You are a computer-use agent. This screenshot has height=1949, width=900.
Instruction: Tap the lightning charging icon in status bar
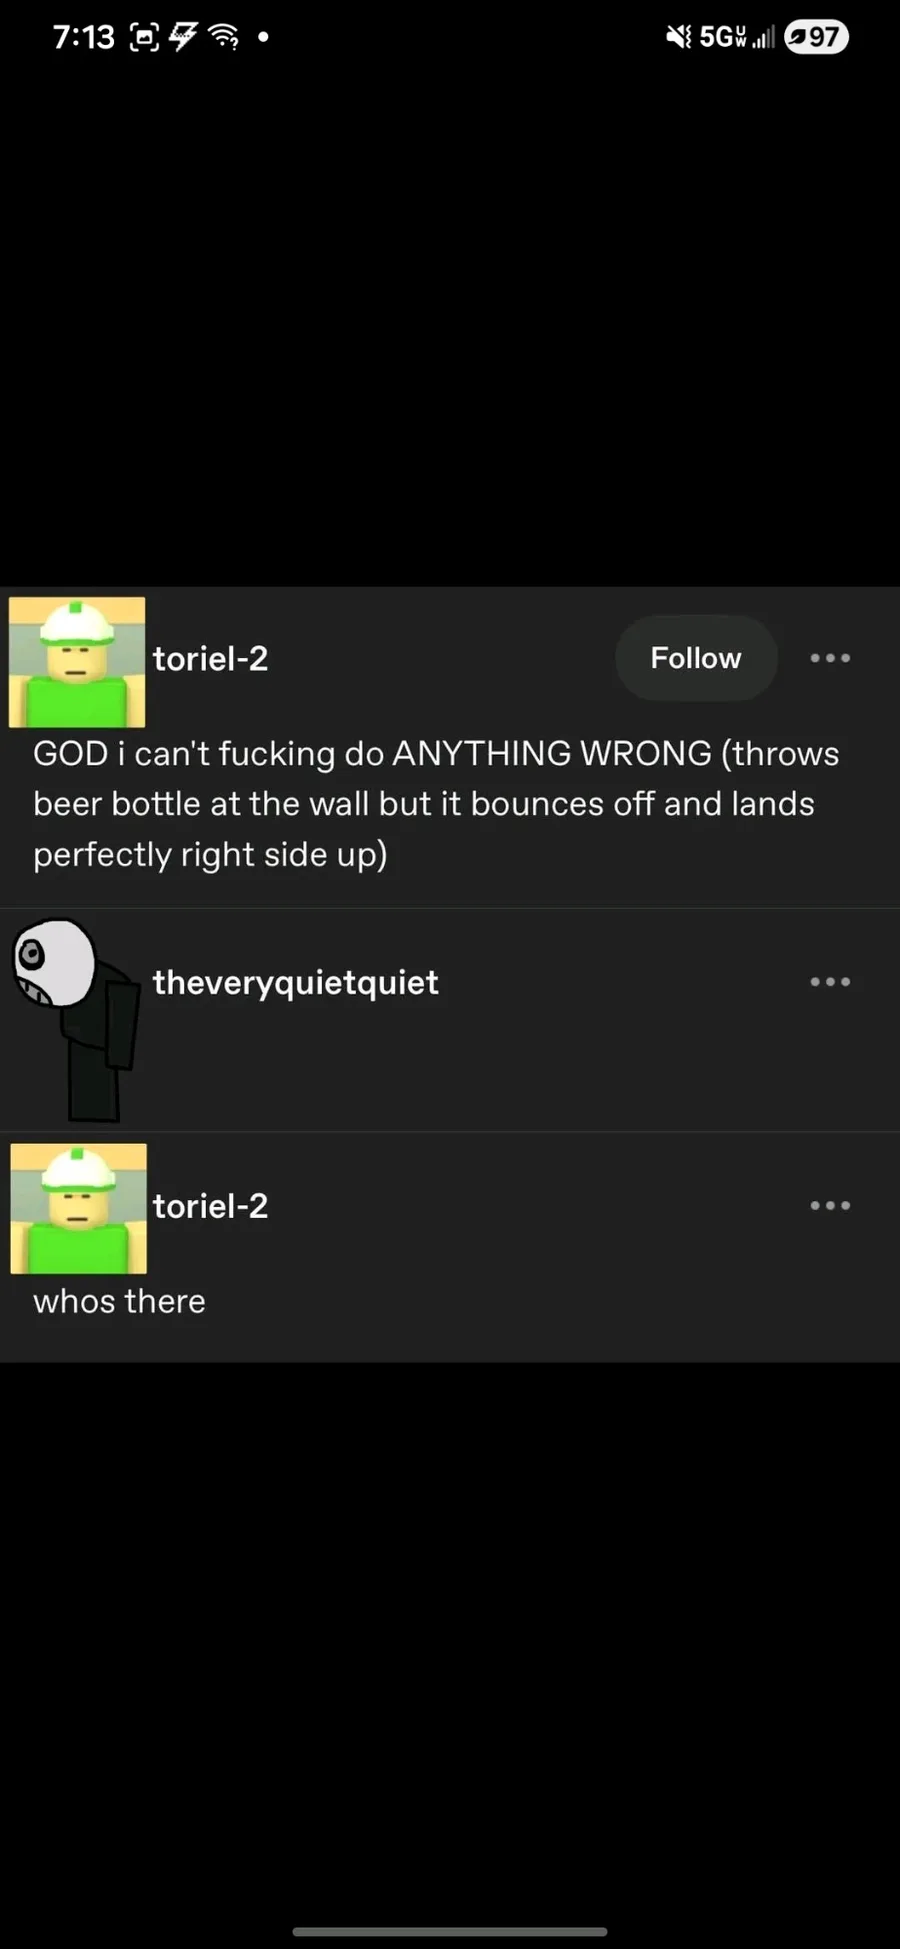click(183, 37)
